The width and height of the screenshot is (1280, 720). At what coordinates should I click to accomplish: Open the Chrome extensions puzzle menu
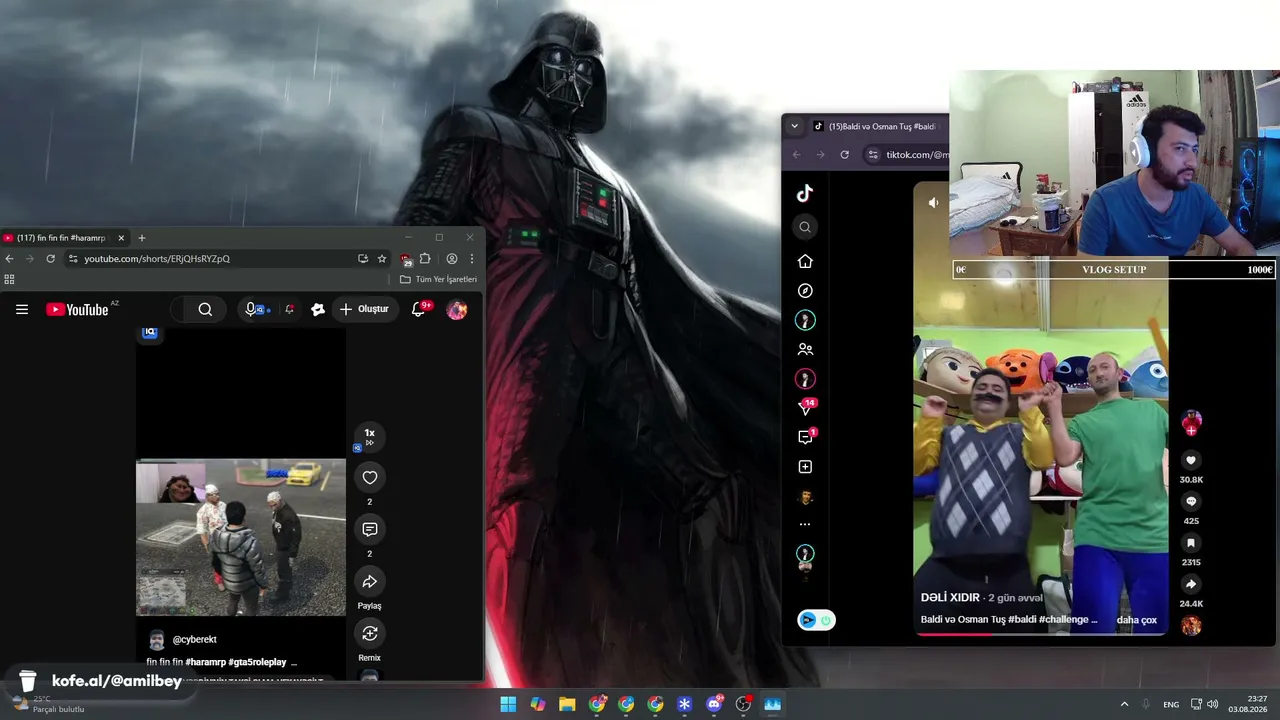425,259
